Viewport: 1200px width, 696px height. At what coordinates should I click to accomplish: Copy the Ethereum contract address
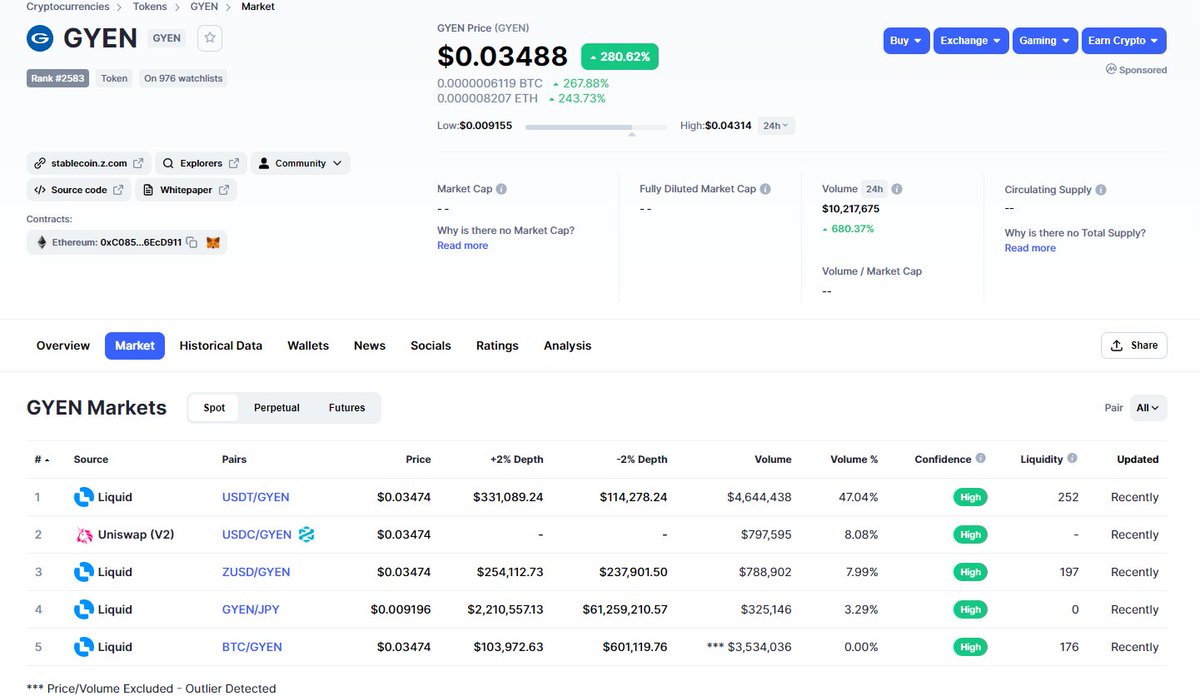pos(191,242)
